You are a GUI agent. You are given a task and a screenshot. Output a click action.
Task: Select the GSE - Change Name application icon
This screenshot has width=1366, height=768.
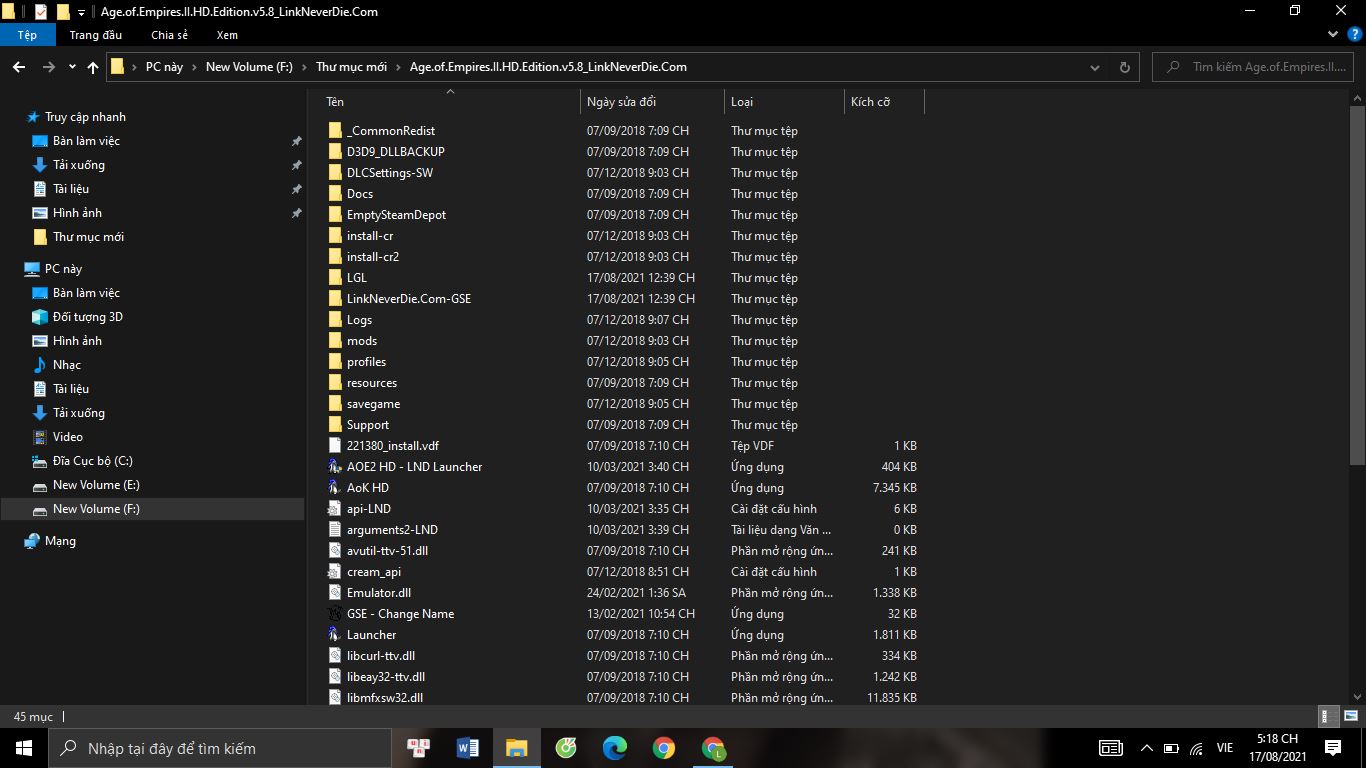pyautogui.click(x=335, y=614)
